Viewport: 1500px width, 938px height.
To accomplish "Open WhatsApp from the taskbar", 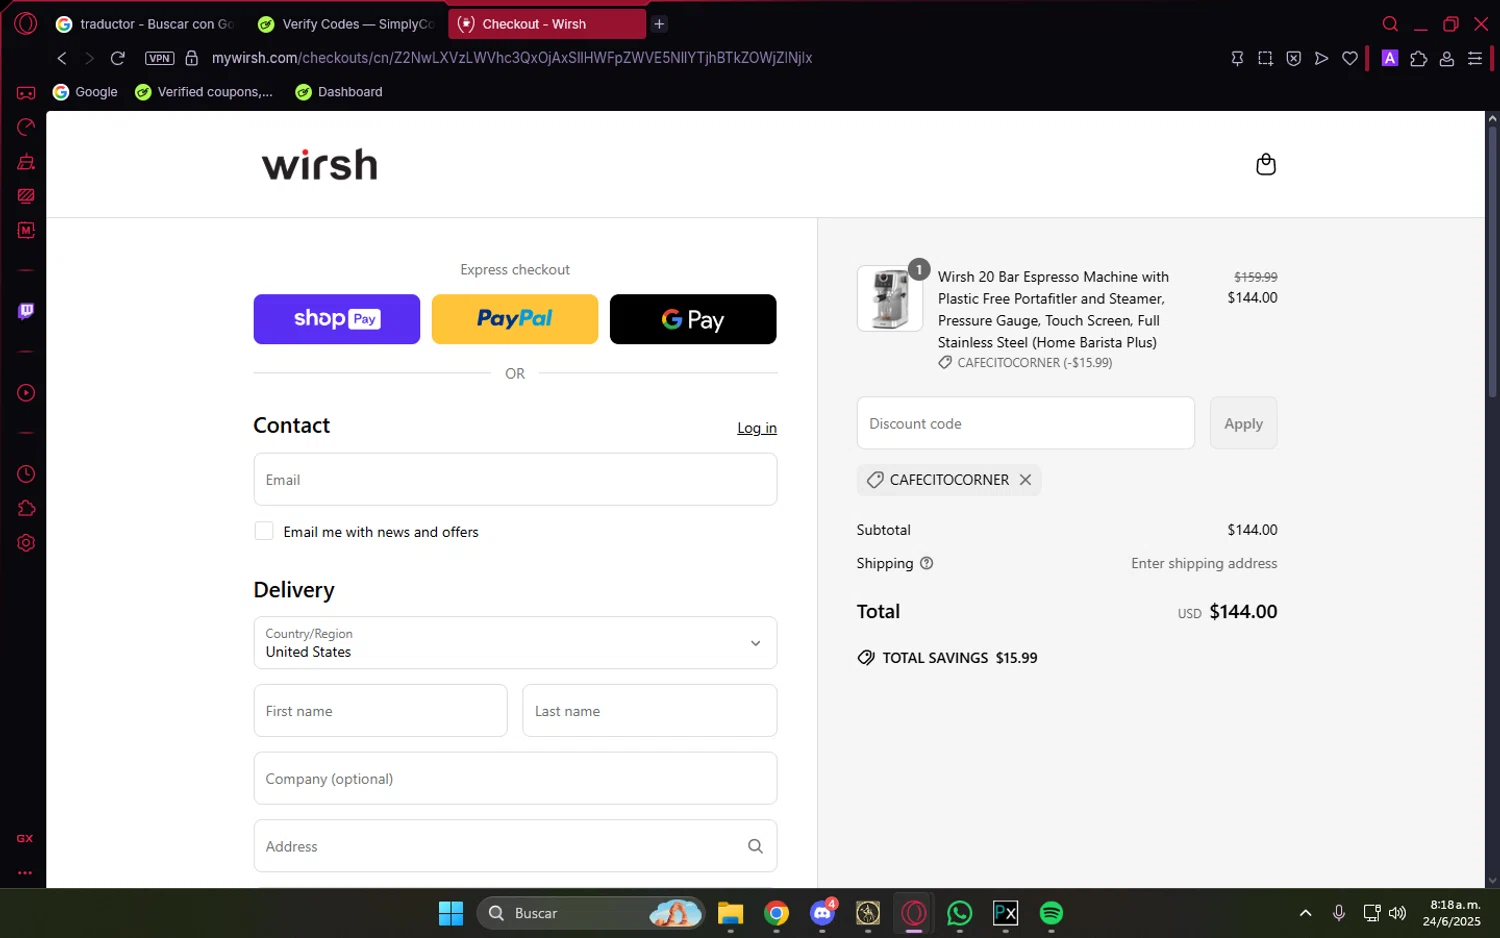I will [x=959, y=913].
